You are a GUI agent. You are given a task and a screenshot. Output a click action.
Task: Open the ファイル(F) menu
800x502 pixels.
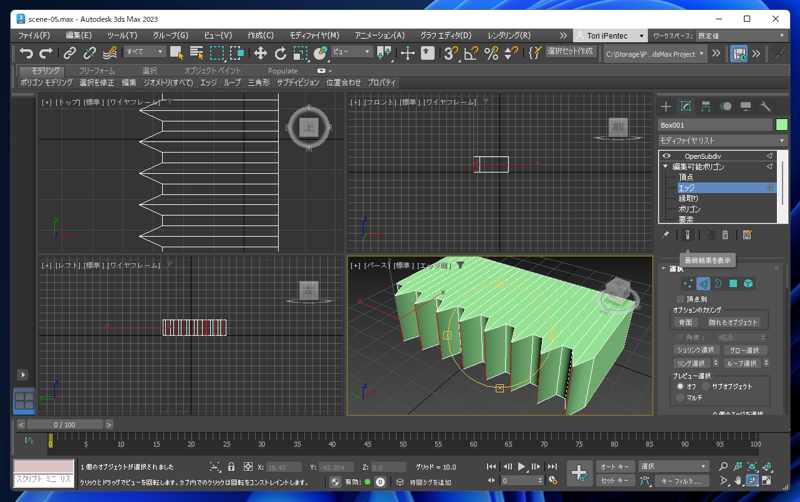pyautogui.click(x=34, y=35)
